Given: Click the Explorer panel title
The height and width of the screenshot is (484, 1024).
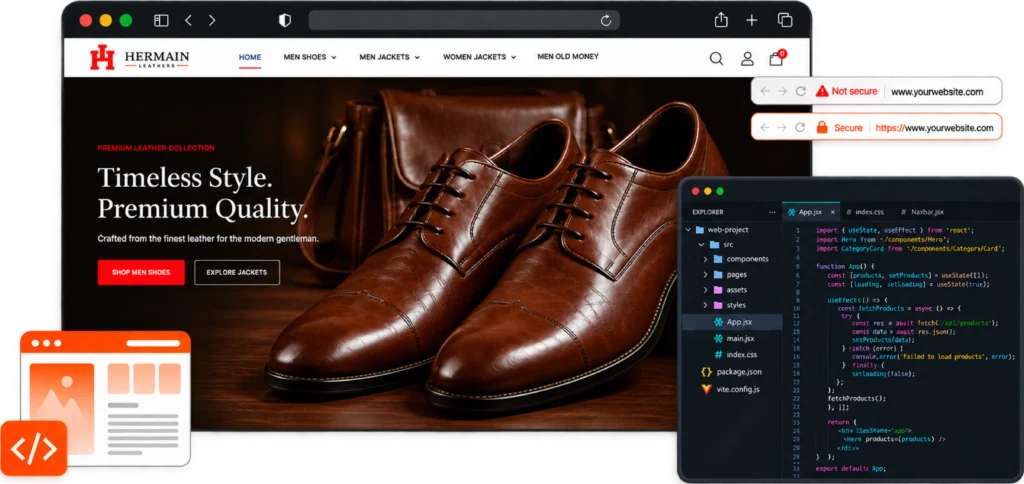Looking at the screenshot, I should pos(708,212).
